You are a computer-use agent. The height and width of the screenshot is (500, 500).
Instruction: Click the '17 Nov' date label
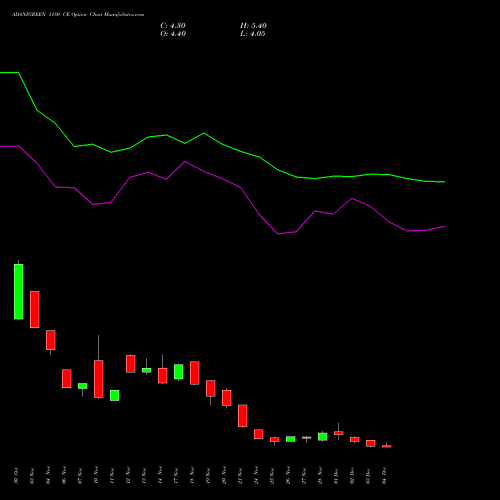coord(176,476)
